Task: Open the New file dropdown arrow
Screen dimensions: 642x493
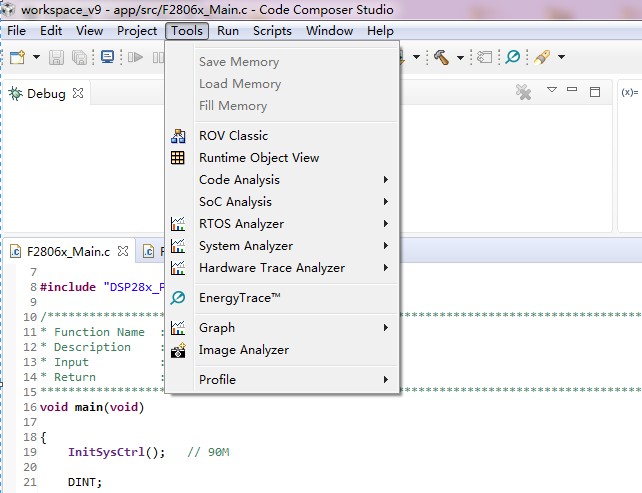Action: click(x=36, y=57)
